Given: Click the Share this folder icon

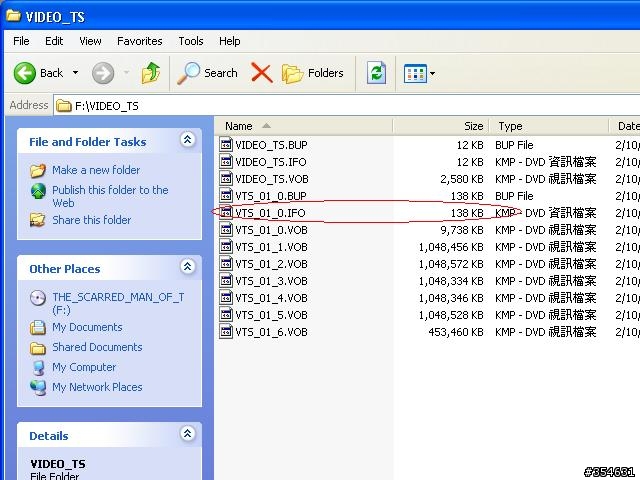Looking at the screenshot, I should [38, 220].
